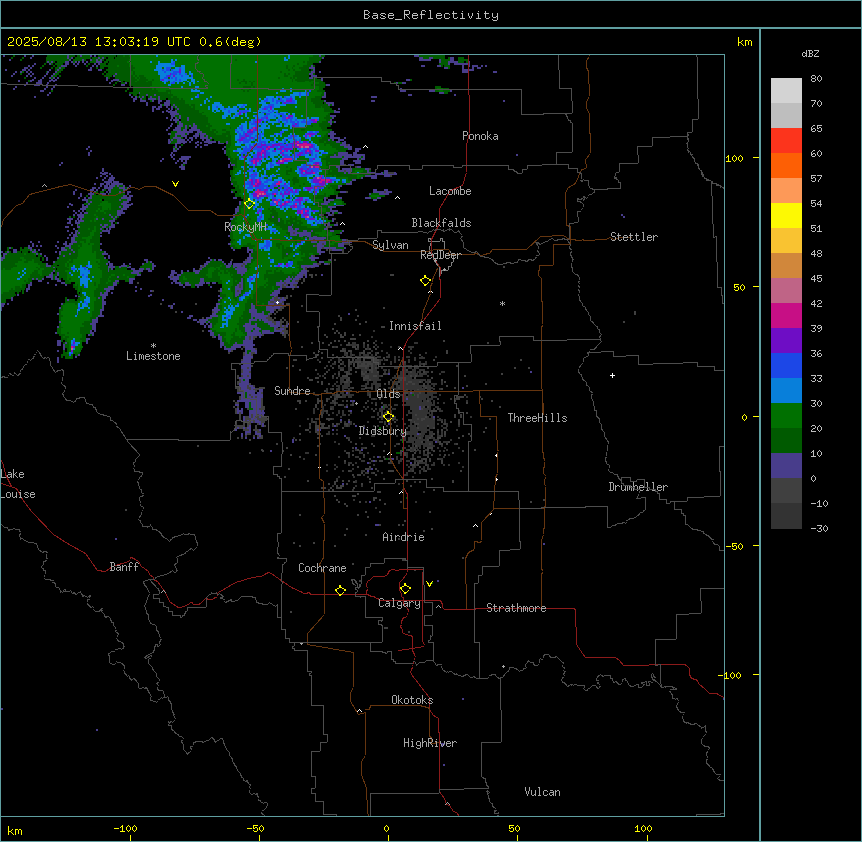Pick the blue 33-36 dBZ legend swatch

pyautogui.click(x=786, y=365)
